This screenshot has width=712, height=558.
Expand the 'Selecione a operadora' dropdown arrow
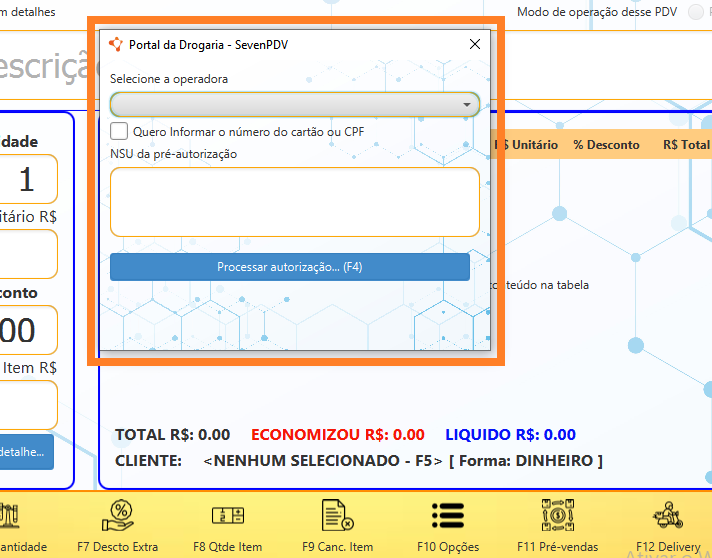click(467, 104)
